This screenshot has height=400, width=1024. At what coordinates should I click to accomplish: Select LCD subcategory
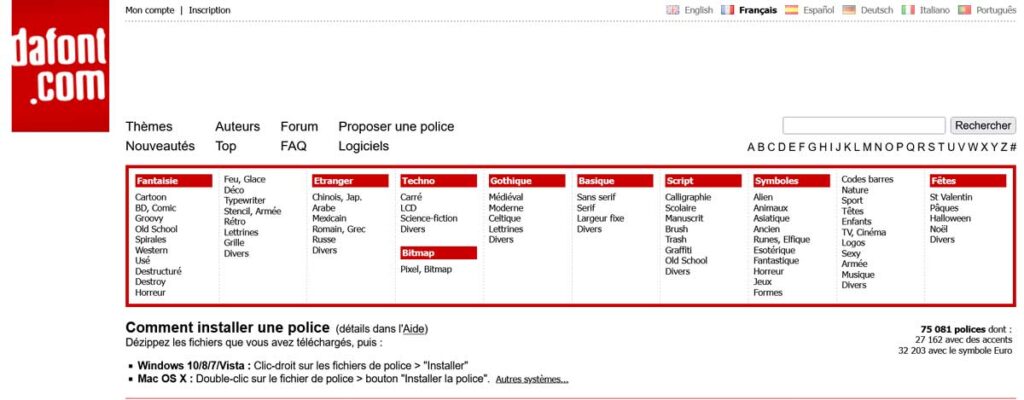click(x=408, y=208)
